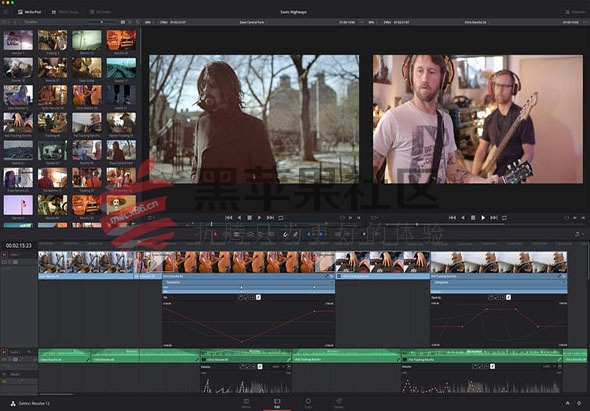
Task: Switch media pool to thumbnail view
Action: [123, 22]
